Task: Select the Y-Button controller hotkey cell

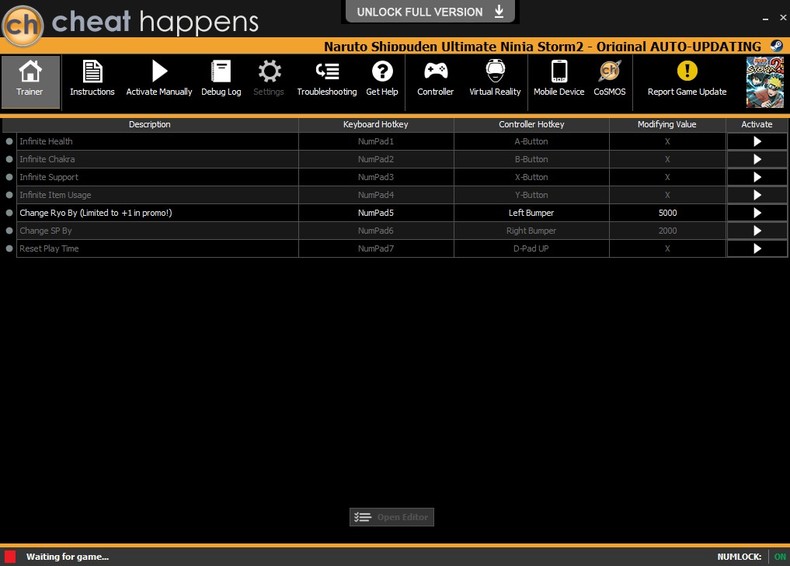Action: pyautogui.click(x=532, y=195)
